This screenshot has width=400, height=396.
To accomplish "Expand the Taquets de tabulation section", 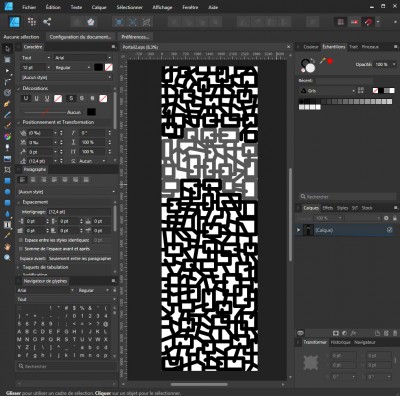I will [45, 267].
